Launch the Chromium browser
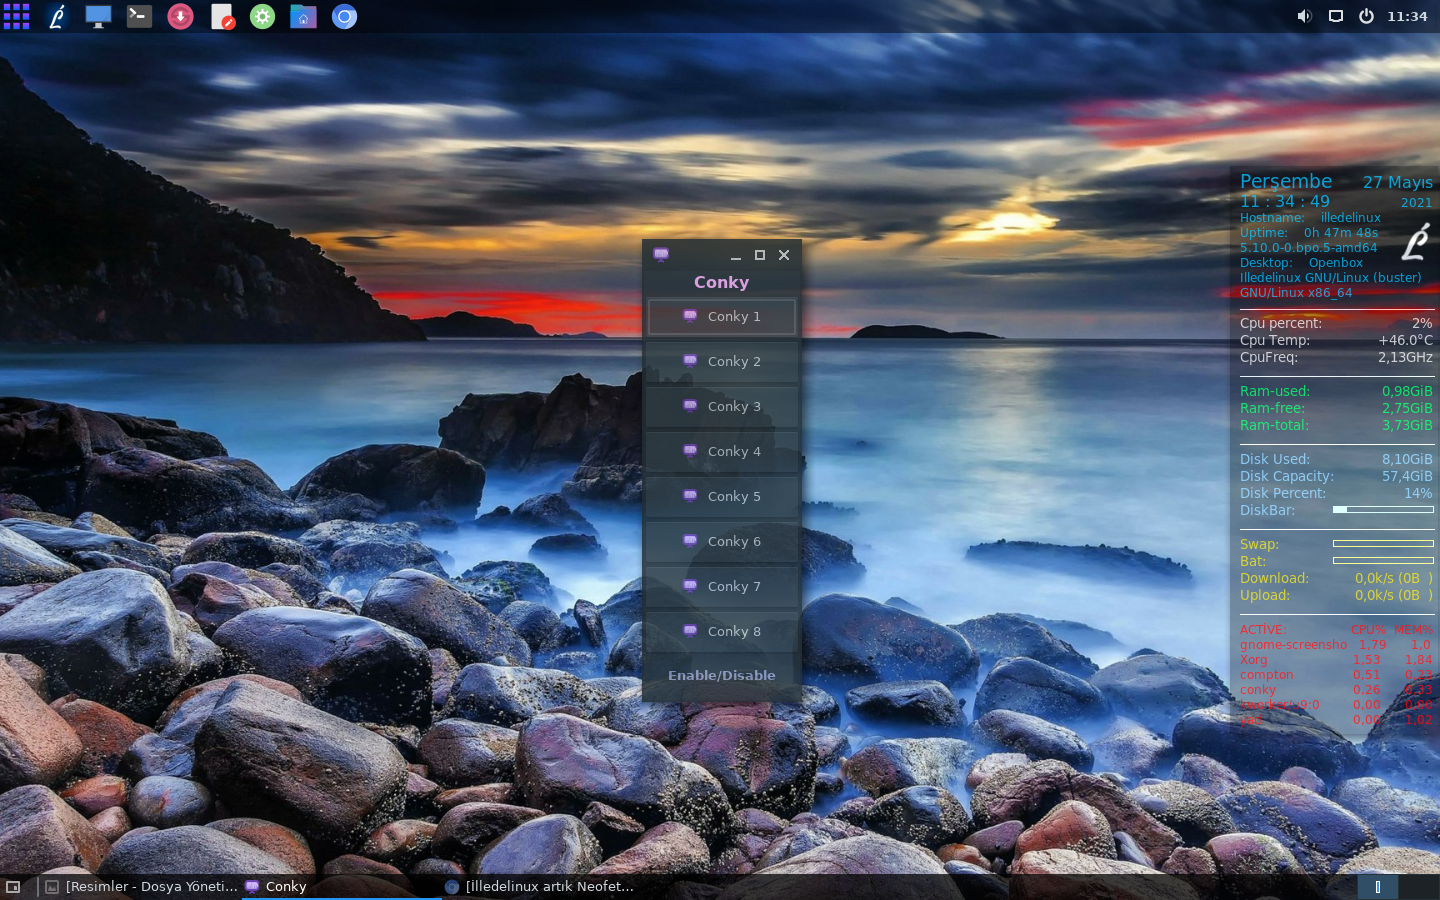This screenshot has height=900, width=1440. pyautogui.click(x=344, y=16)
